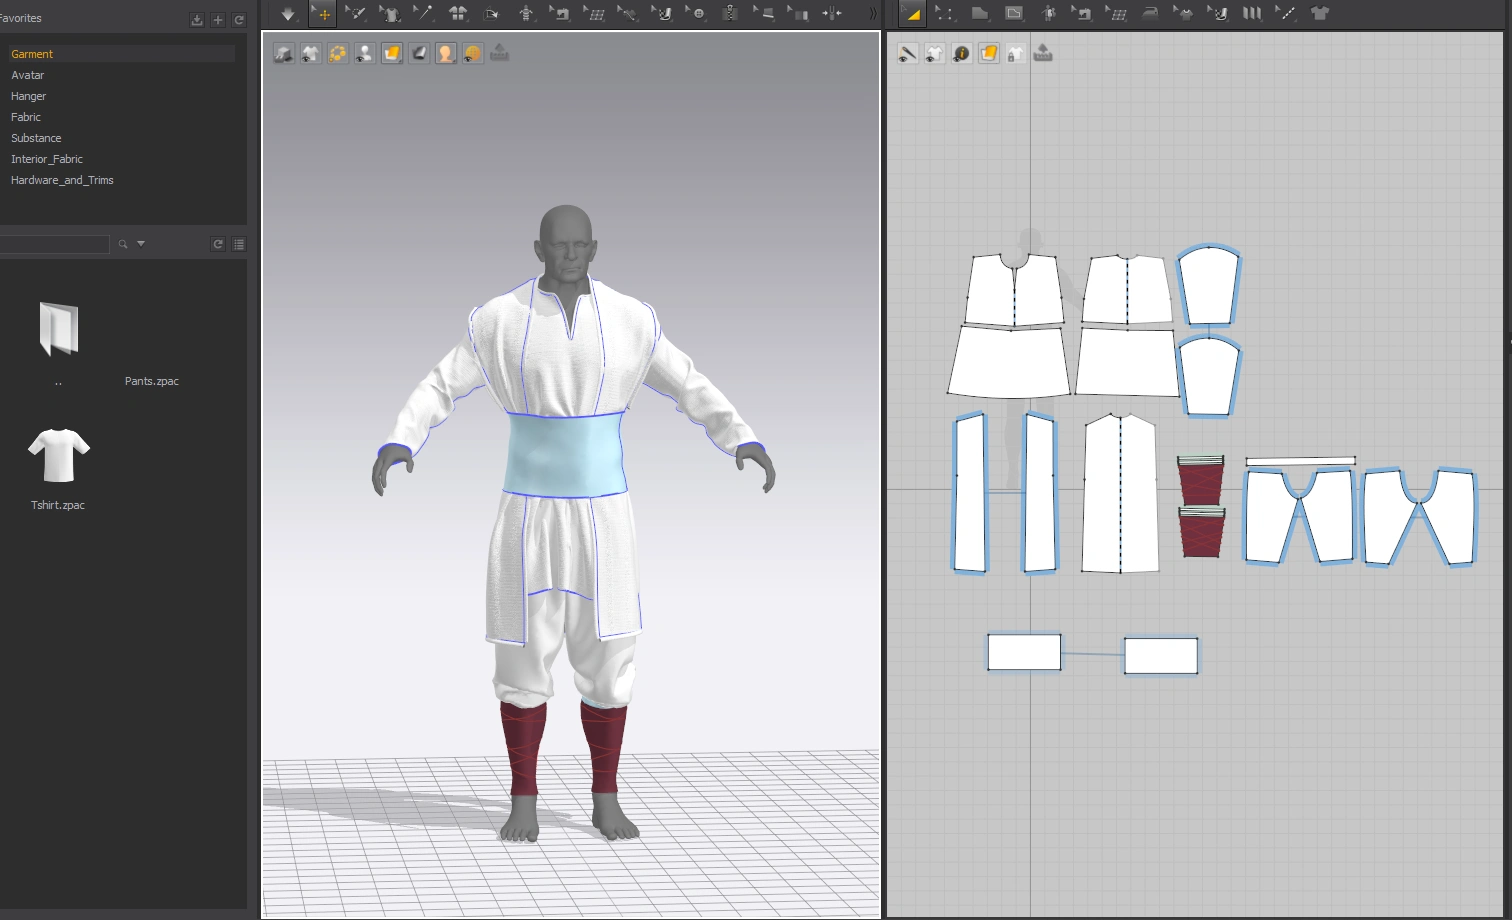Viewport: 1512px width, 920px height.
Task: Pick the 2D Segment Sewing machine tool
Action: coord(1082,14)
